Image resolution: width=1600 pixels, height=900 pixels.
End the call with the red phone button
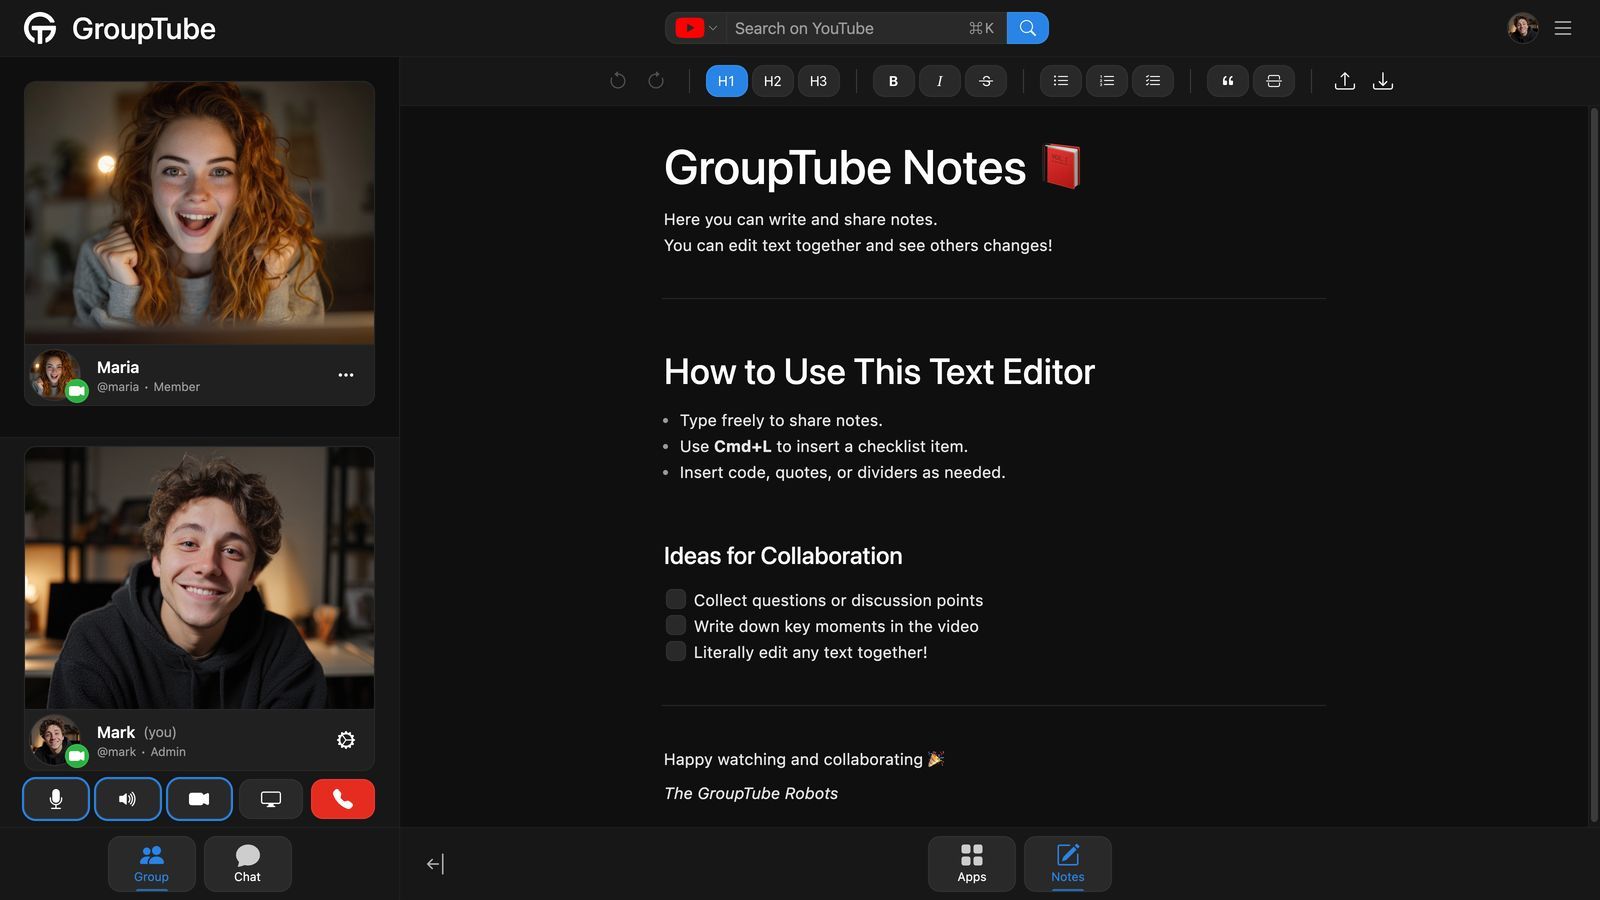point(342,799)
